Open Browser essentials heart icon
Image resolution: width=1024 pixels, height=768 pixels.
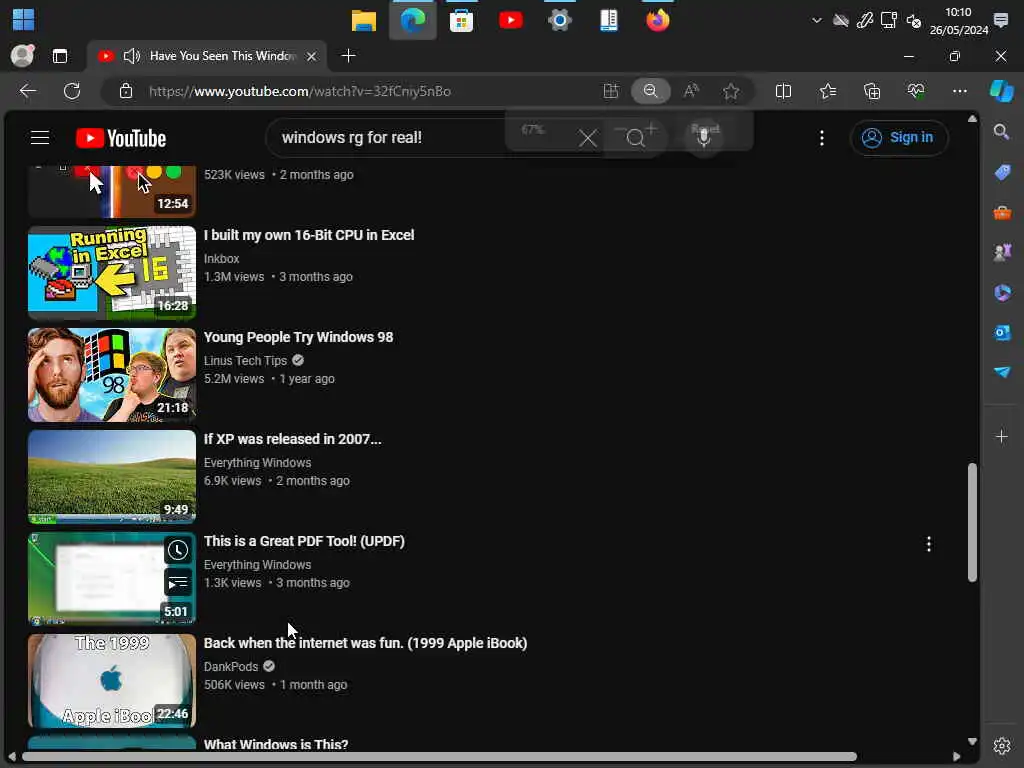916,91
